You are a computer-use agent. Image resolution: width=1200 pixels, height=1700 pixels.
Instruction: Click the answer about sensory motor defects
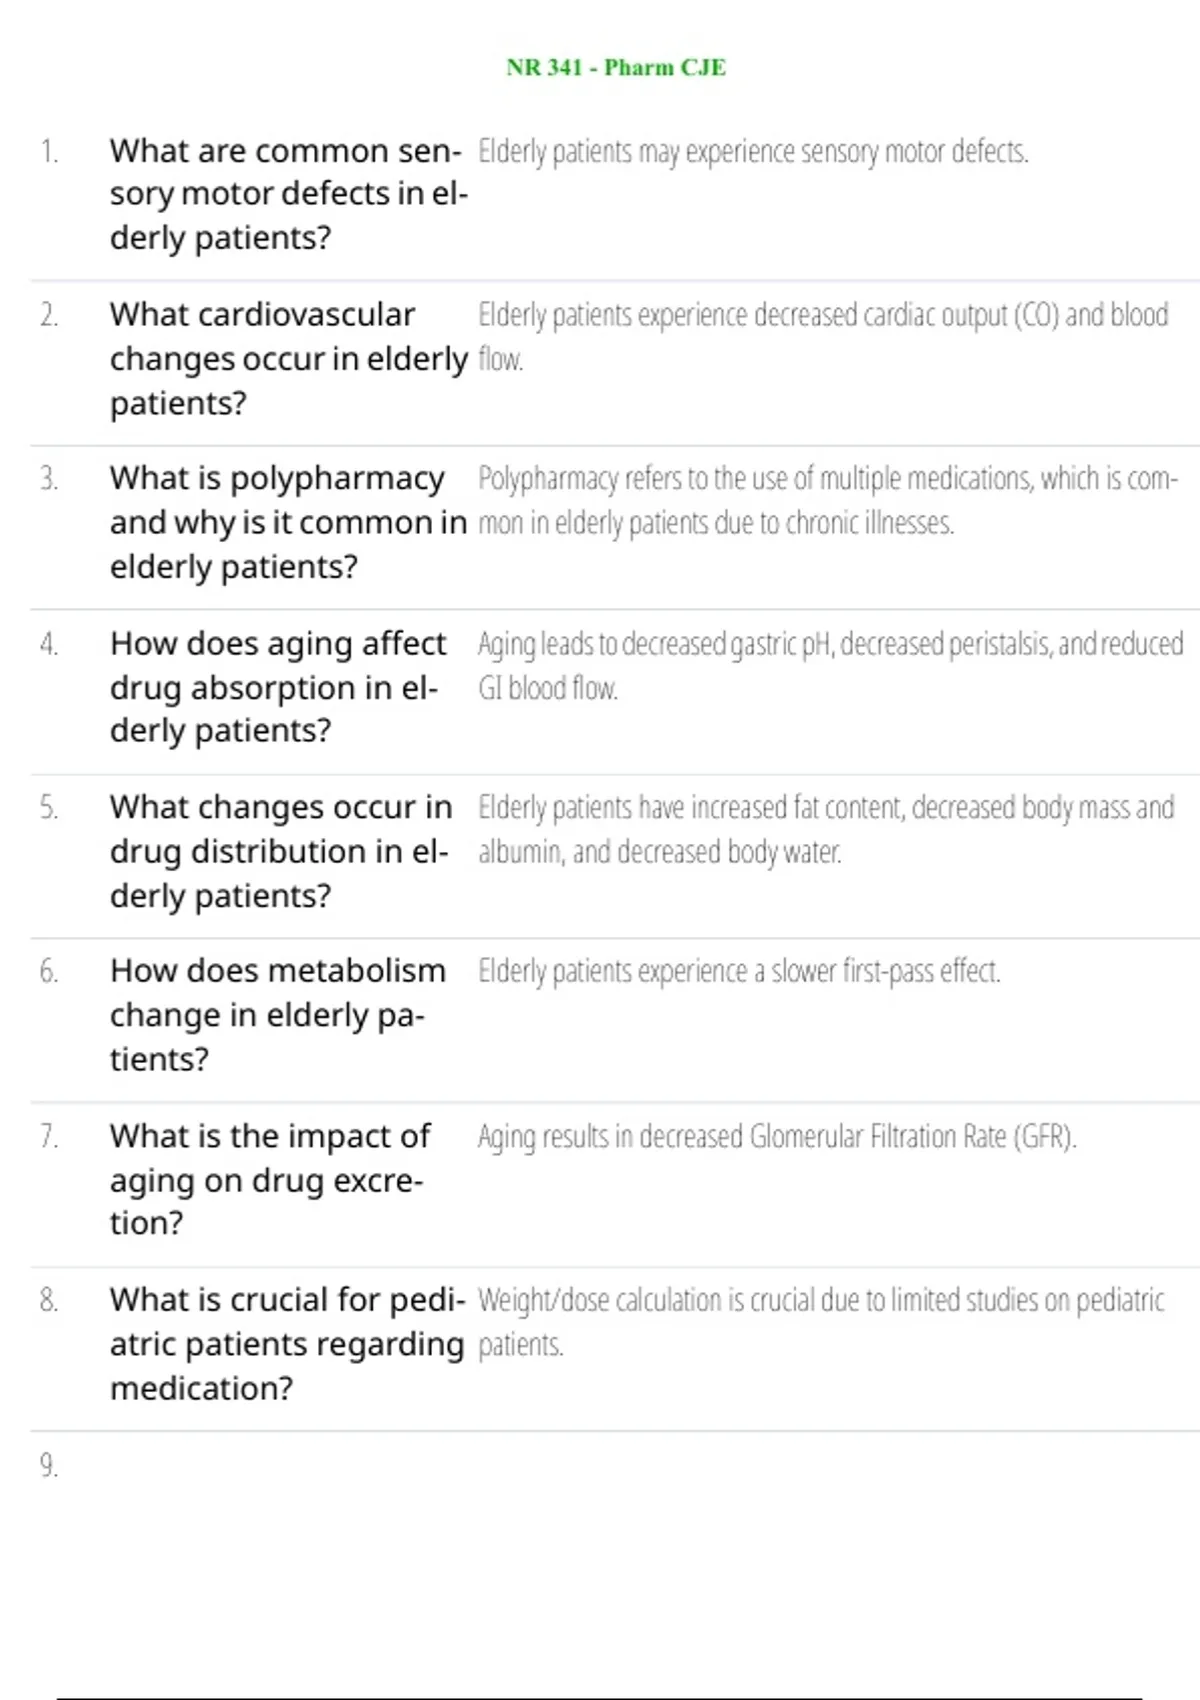(753, 152)
